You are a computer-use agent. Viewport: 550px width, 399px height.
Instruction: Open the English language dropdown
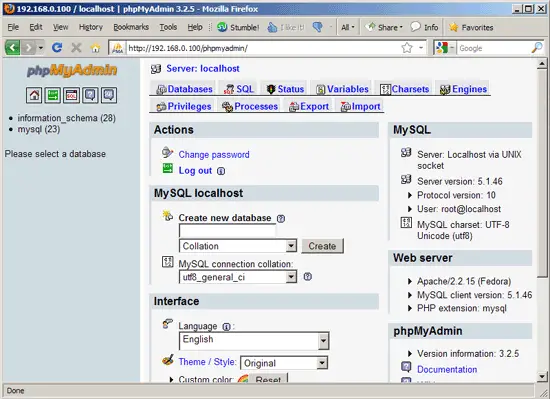tap(254, 341)
